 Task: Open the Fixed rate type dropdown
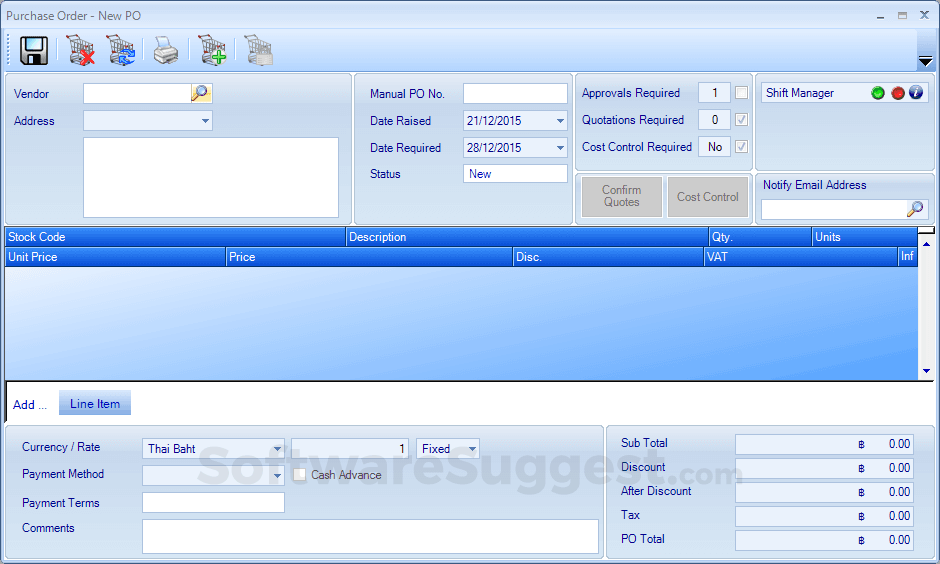(x=472, y=448)
